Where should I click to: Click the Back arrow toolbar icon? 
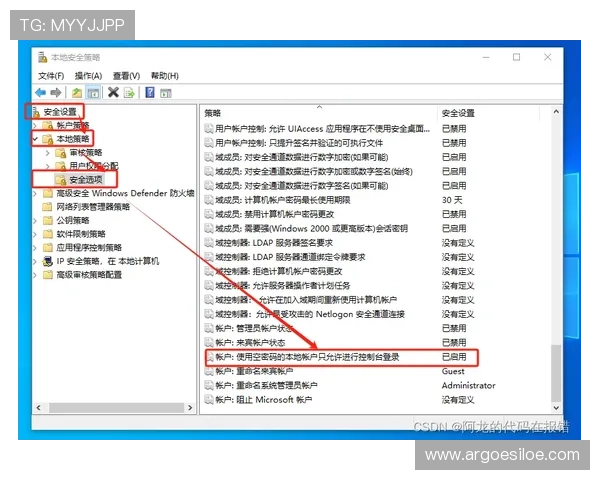click(x=41, y=92)
